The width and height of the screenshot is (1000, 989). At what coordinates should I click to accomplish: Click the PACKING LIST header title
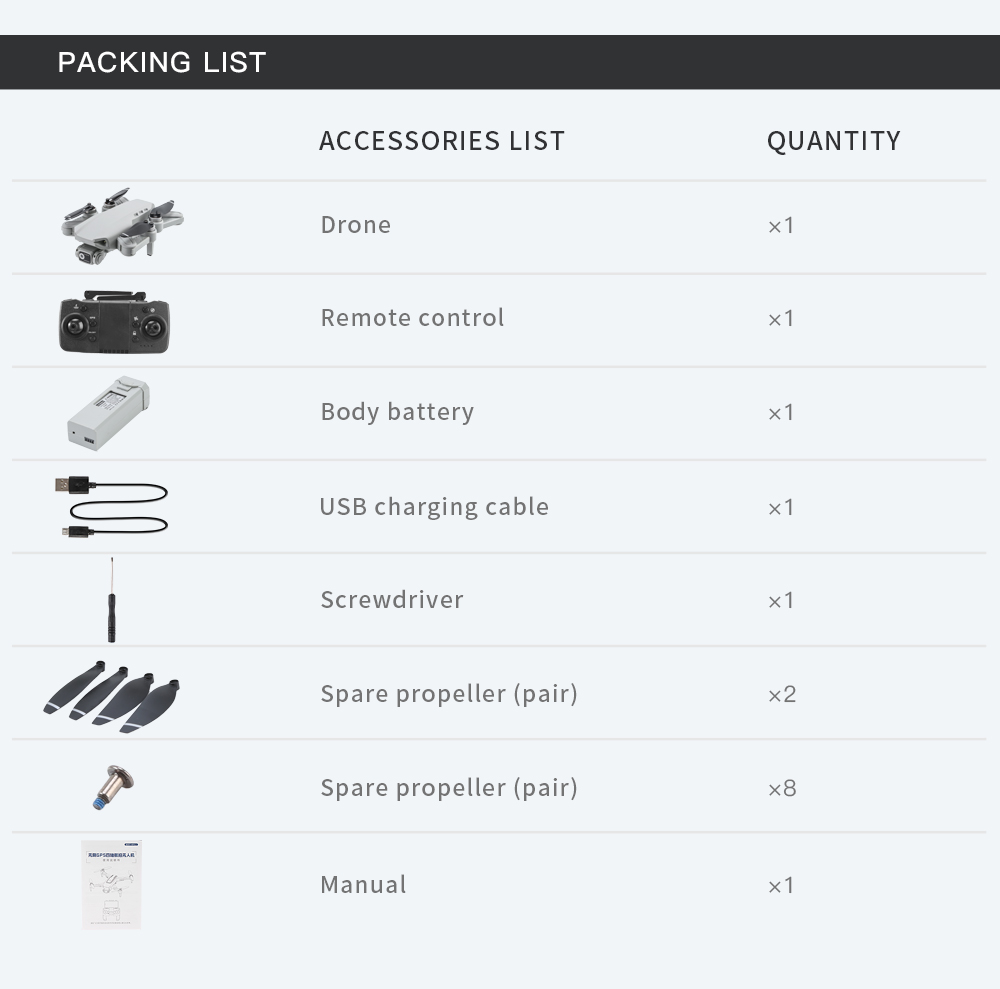pyautogui.click(x=161, y=62)
